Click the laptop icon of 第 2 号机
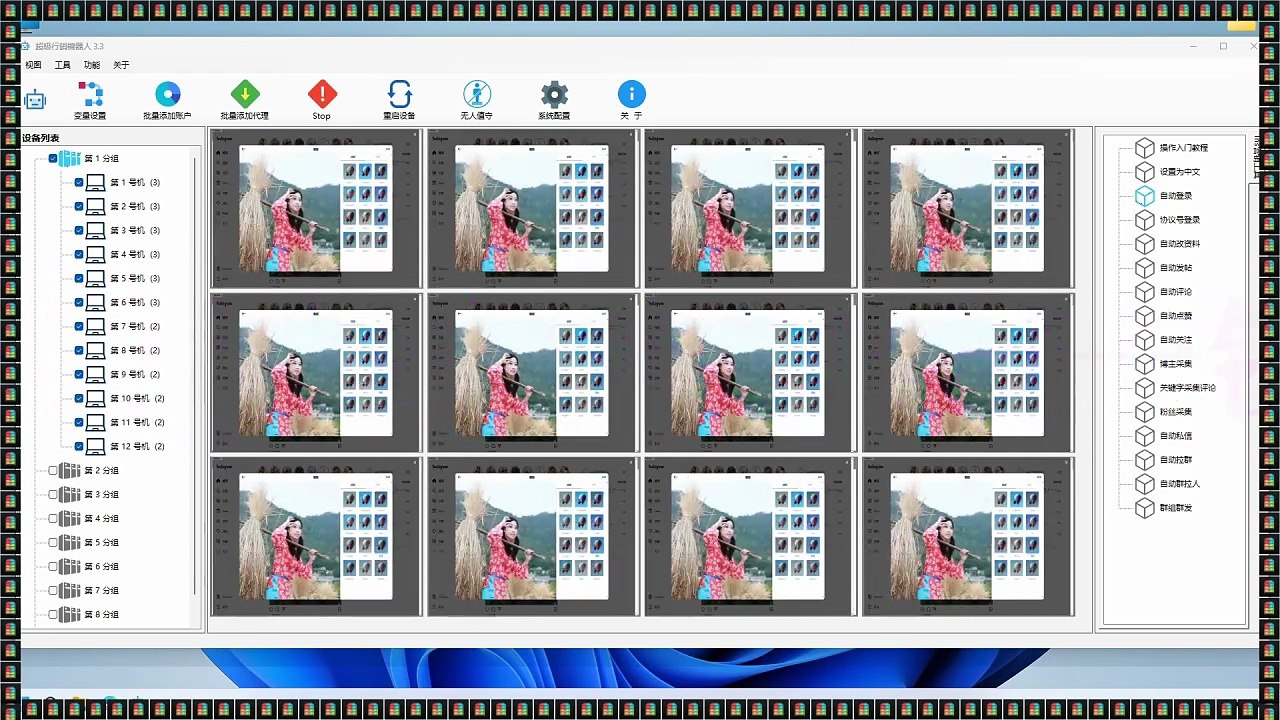Image resolution: width=1280 pixels, height=720 pixels. tap(95, 206)
